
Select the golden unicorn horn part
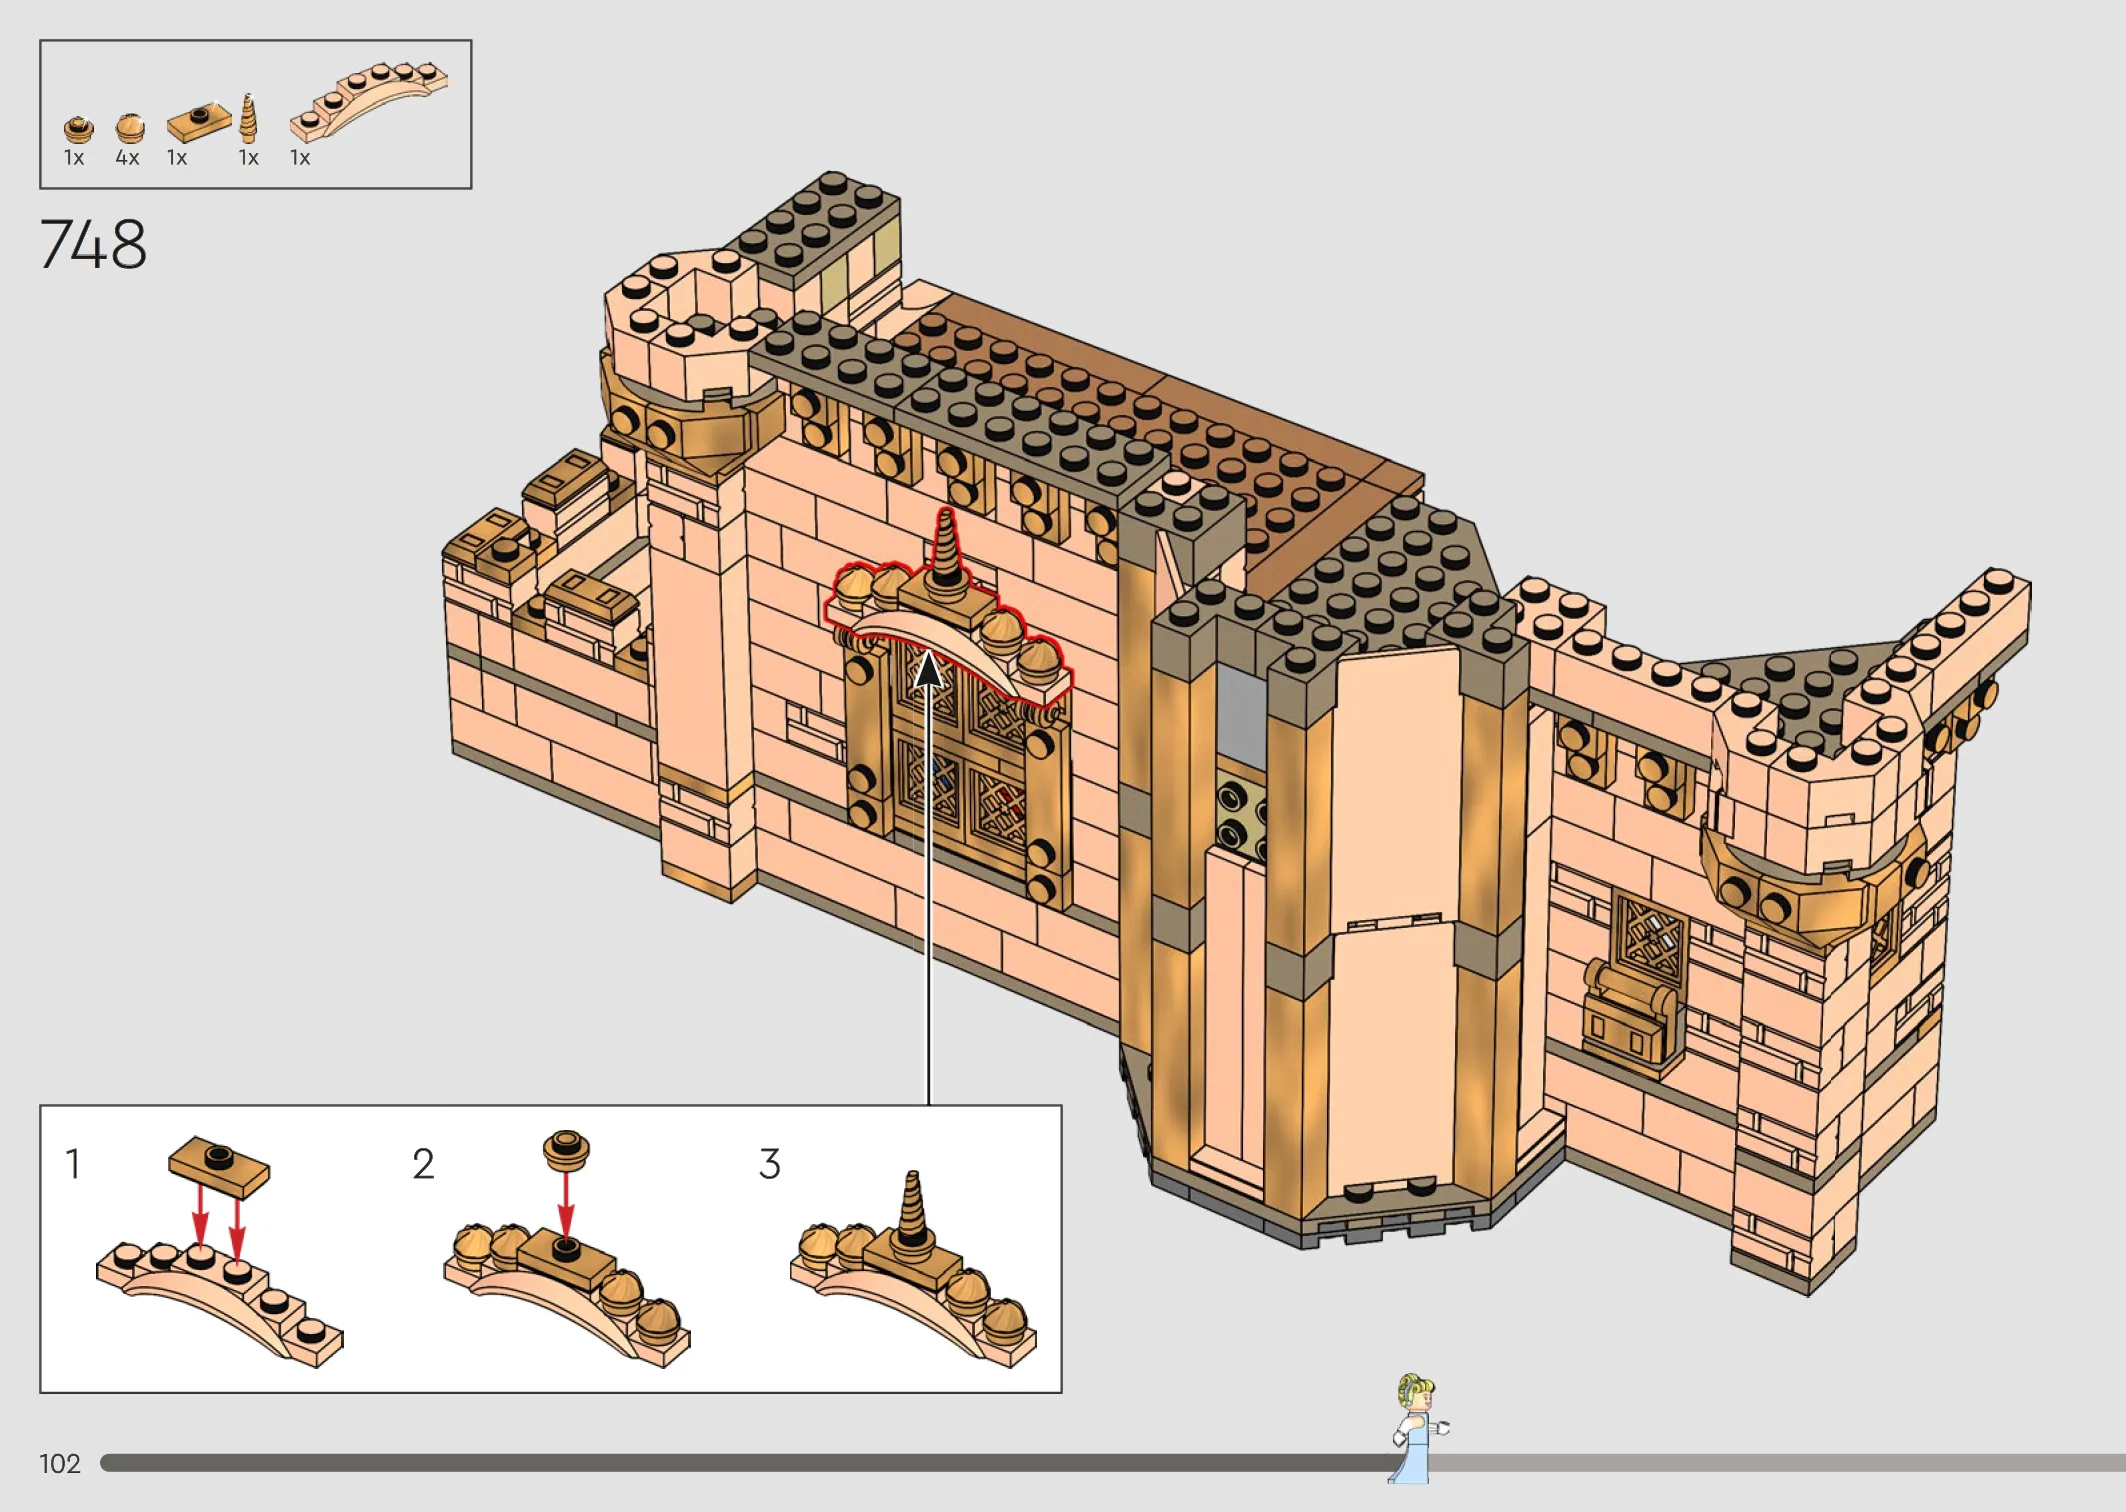(249, 118)
